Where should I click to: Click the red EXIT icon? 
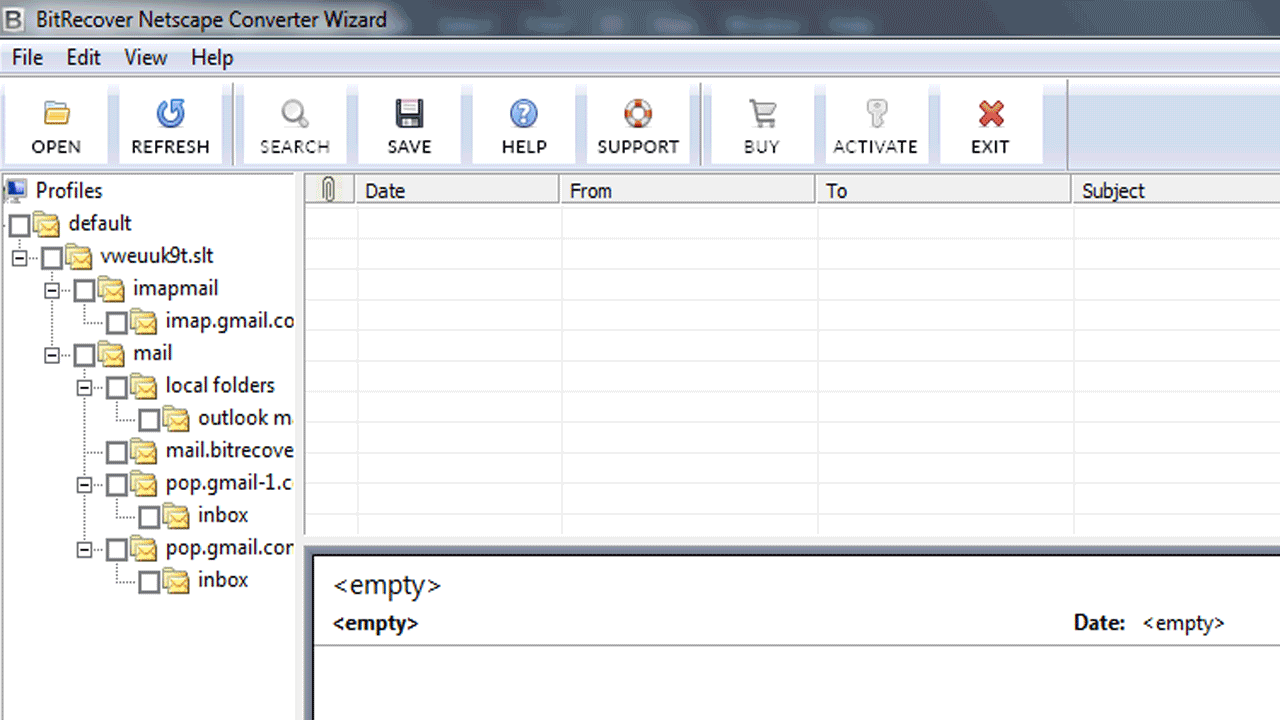pyautogui.click(x=990, y=114)
